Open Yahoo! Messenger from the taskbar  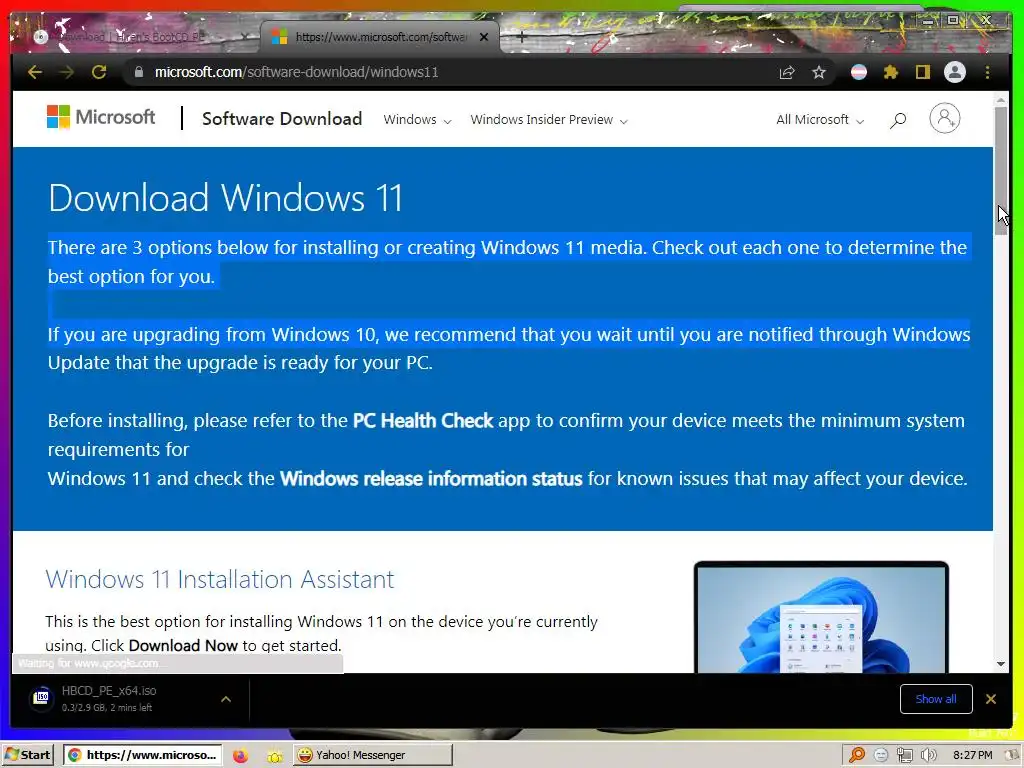(372, 755)
